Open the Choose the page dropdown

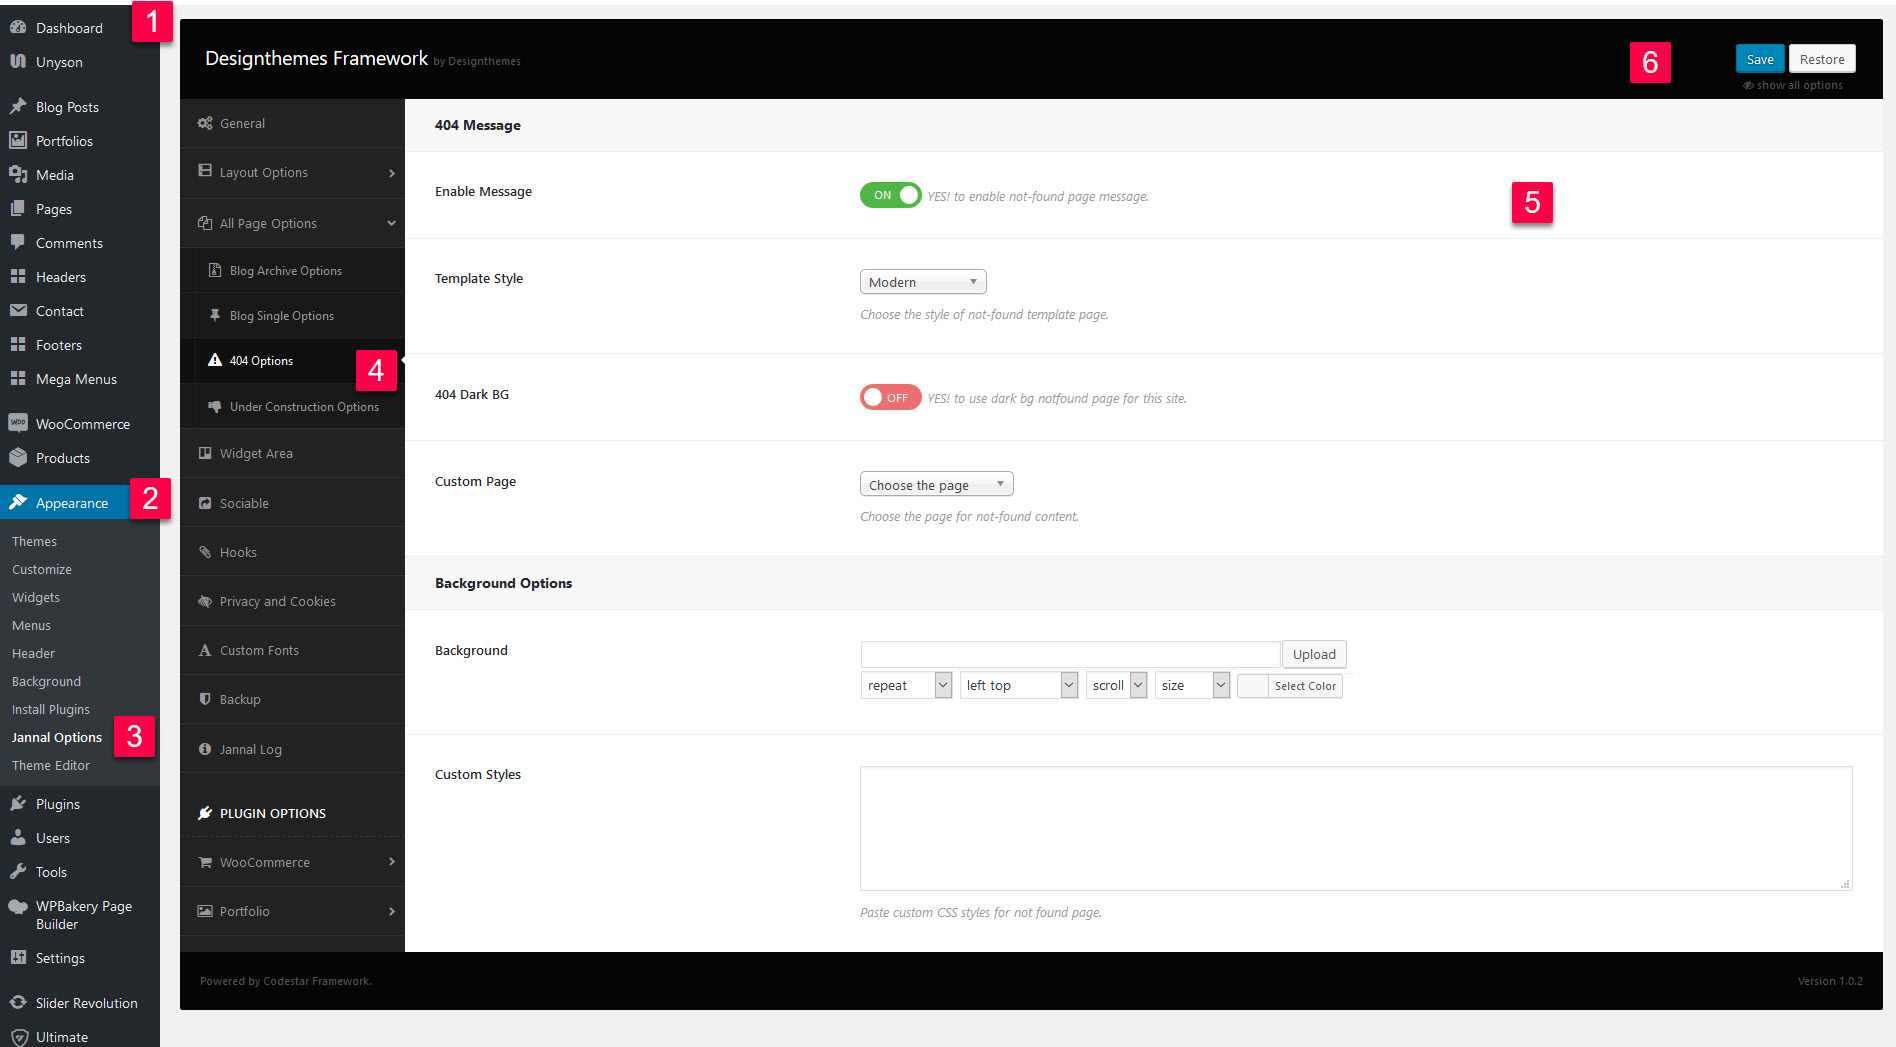(x=936, y=484)
